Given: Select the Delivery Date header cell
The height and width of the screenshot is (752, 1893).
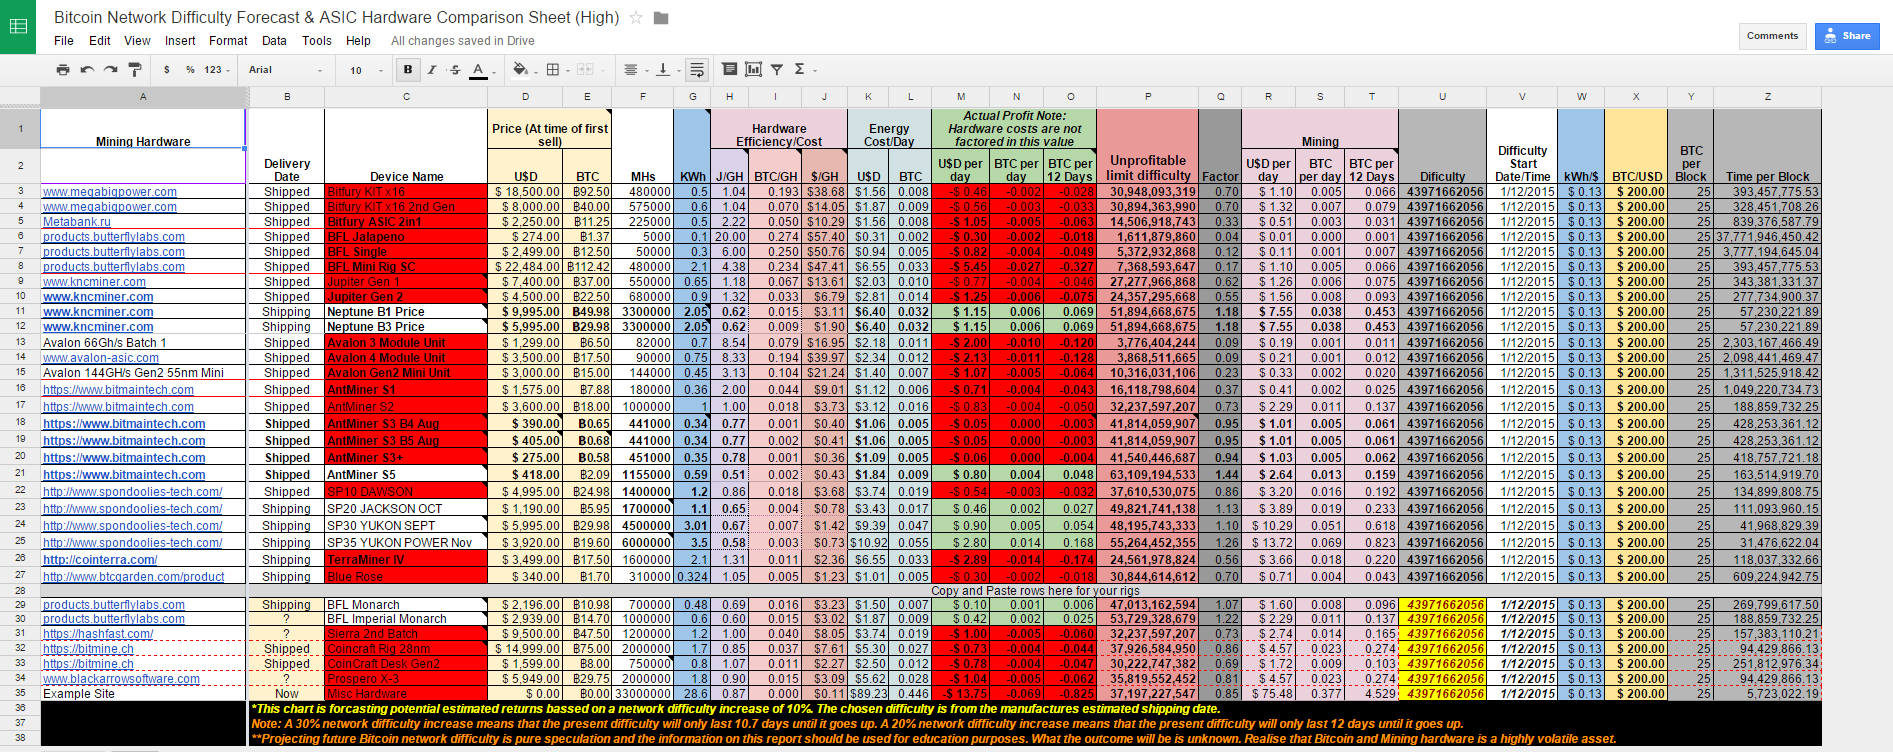Looking at the screenshot, I should [287, 166].
